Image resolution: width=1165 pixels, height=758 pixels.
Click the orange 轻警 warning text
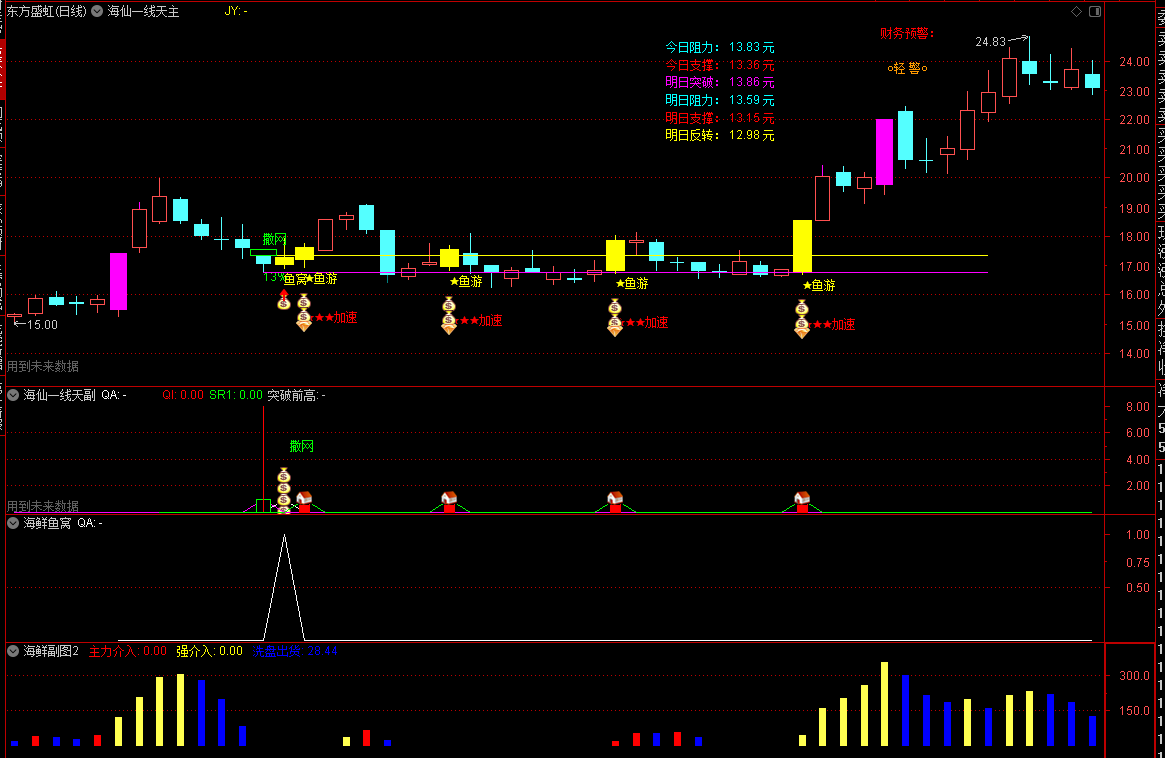(x=907, y=68)
